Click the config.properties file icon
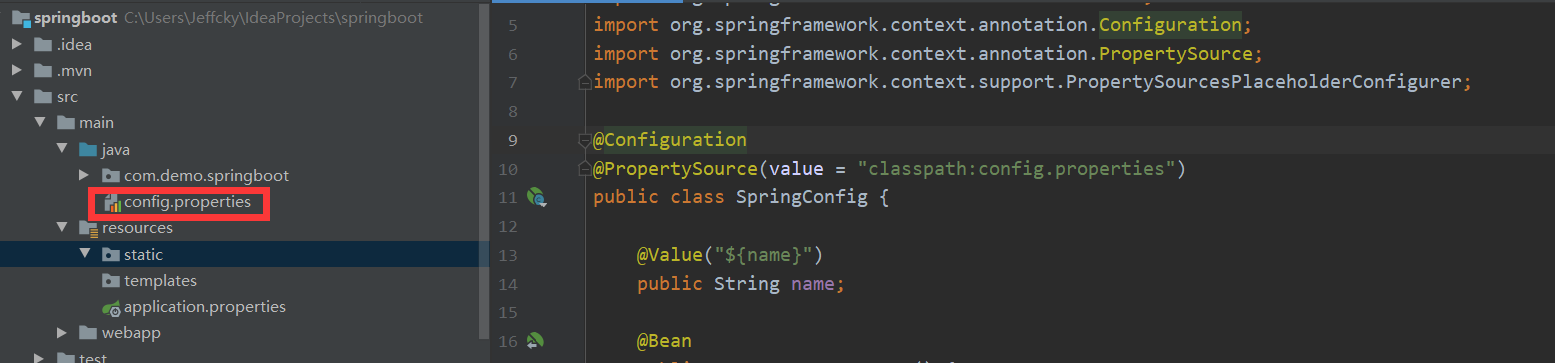 click(111, 202)
